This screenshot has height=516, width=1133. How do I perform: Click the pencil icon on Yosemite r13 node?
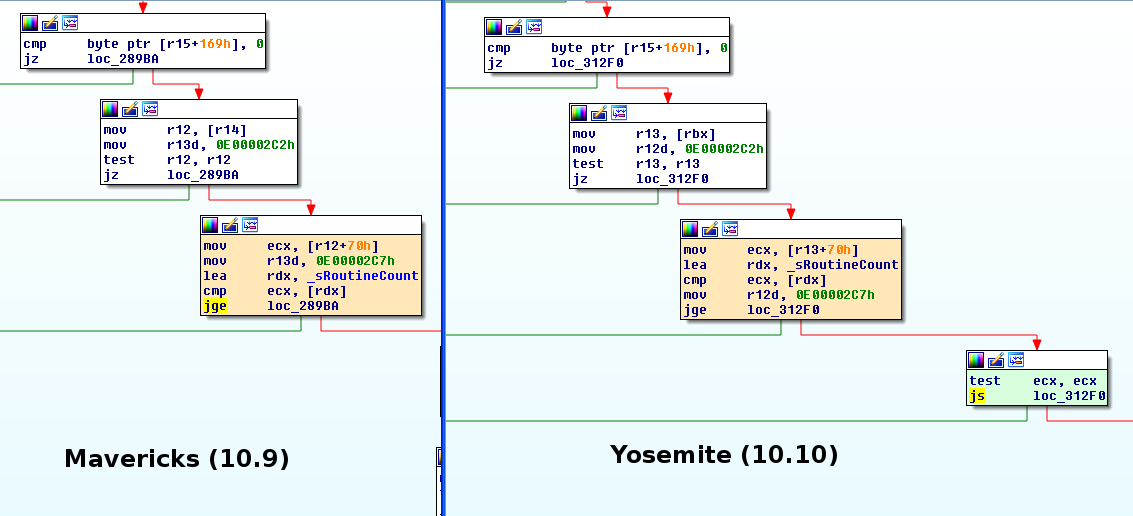[599, 113]
